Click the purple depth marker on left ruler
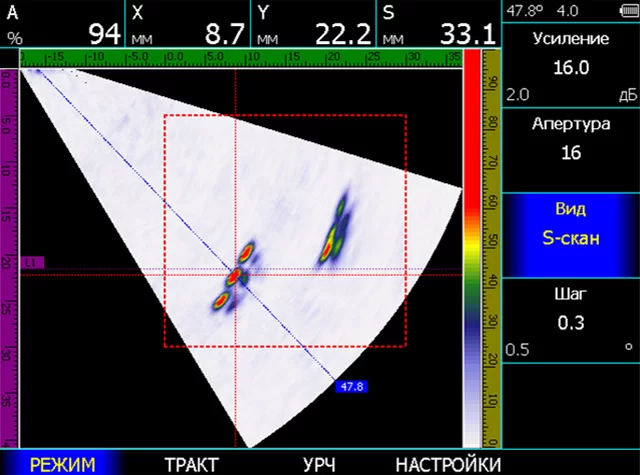Viewport: 640px width, 475px height. [33, 262]
